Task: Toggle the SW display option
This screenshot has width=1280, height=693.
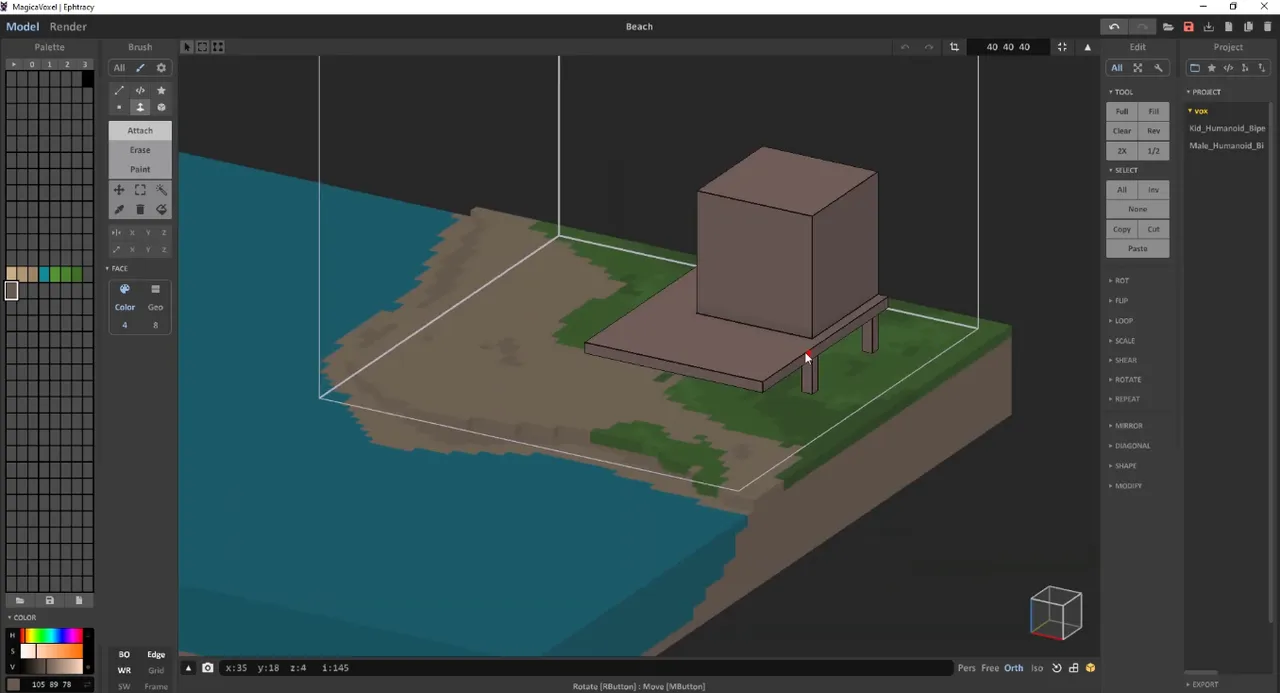Action: click(124, 687)
